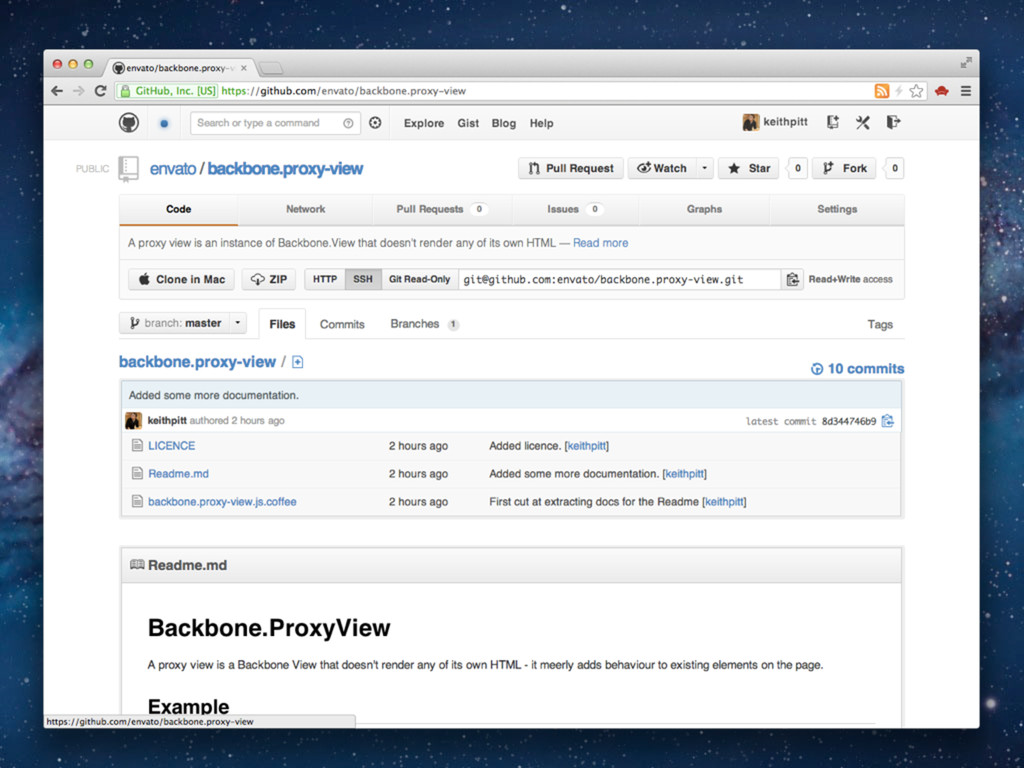
Task: Open the Issues tab
Action: [575, 209]
